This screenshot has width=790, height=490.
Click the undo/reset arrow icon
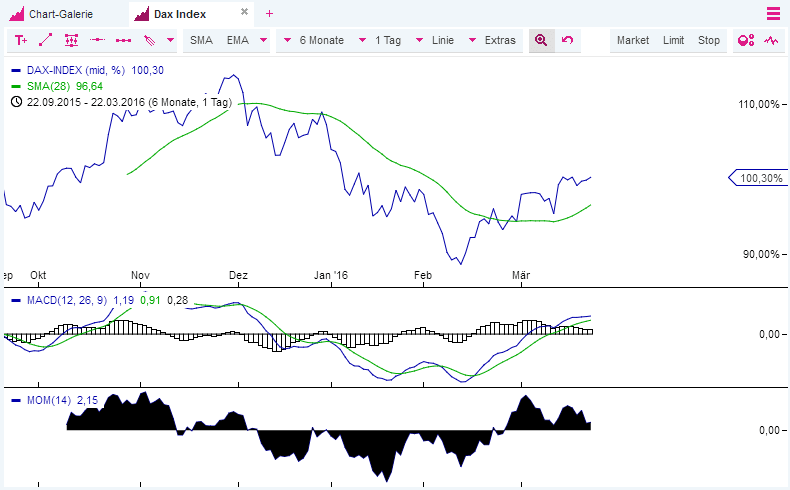tap(568, 40)
